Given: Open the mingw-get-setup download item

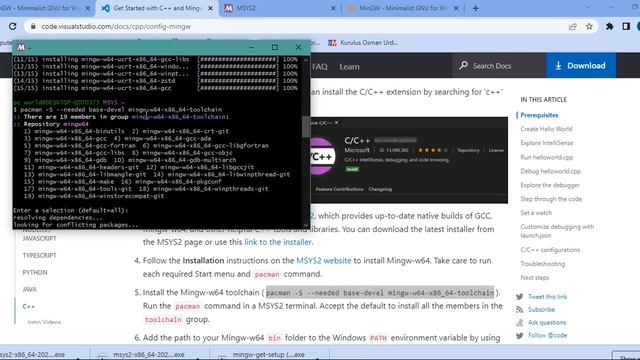Looking at the screenshot, I should click(x=269, y=355).
